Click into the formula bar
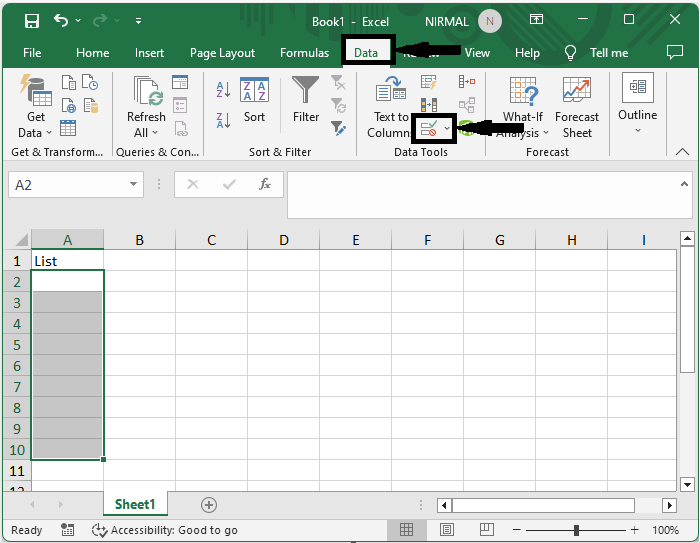This screenshot has height=543, width=700. point(482,195)
